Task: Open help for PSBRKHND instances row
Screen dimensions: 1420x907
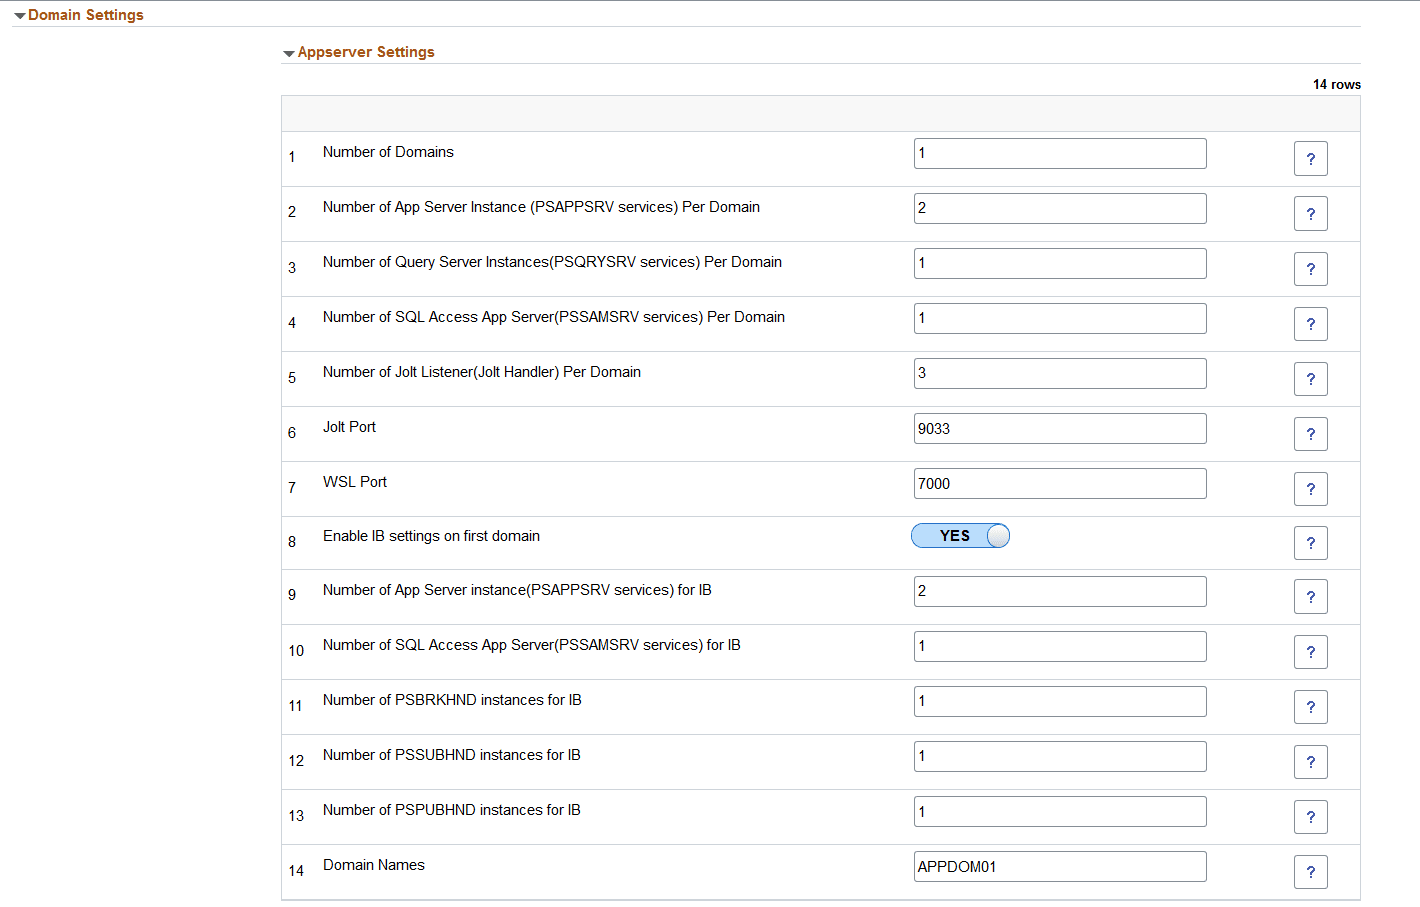Action: click(x=1310, y=706)
